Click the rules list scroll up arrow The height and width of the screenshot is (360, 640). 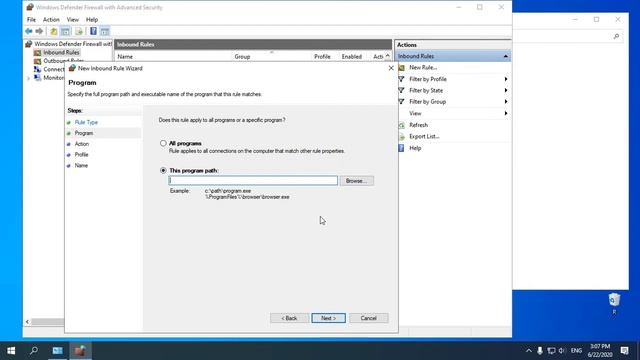click(x=387, y=56)
